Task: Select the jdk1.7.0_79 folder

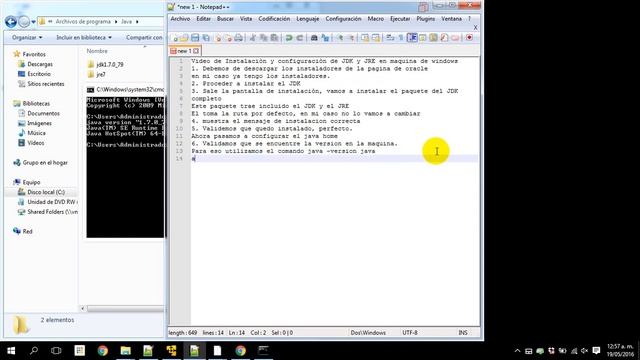Action: [105, 64]
